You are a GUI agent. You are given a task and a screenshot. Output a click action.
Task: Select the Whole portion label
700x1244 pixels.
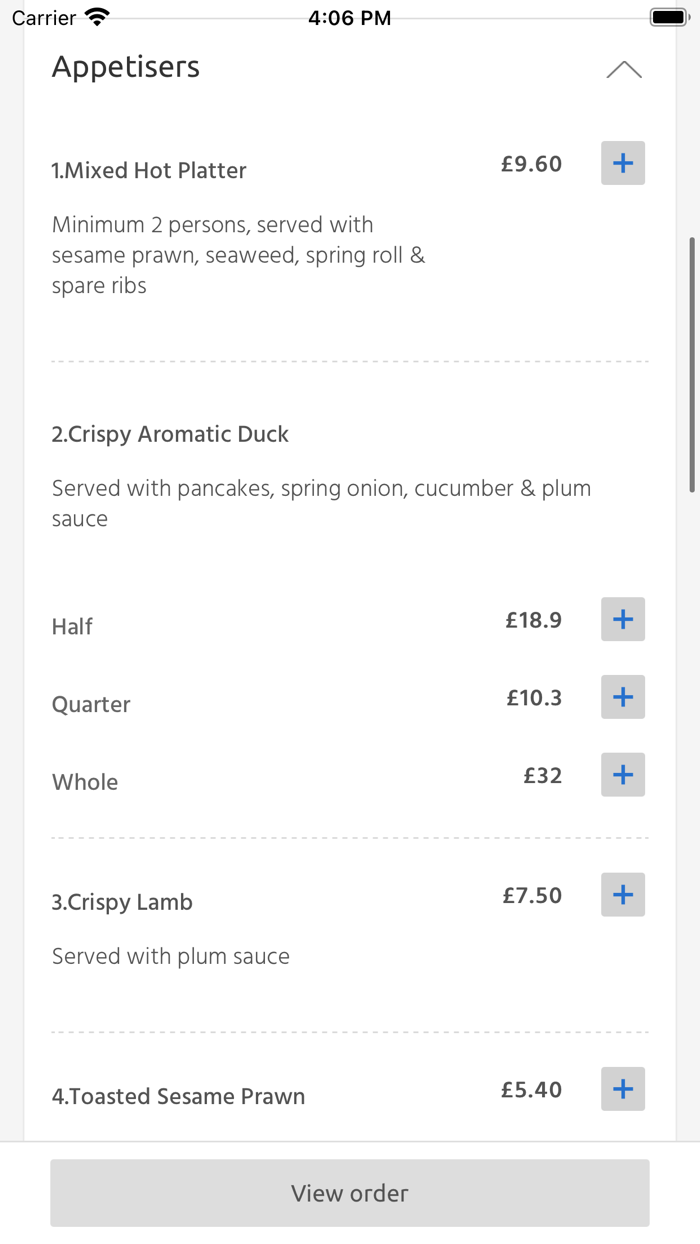tap(85, 782)
